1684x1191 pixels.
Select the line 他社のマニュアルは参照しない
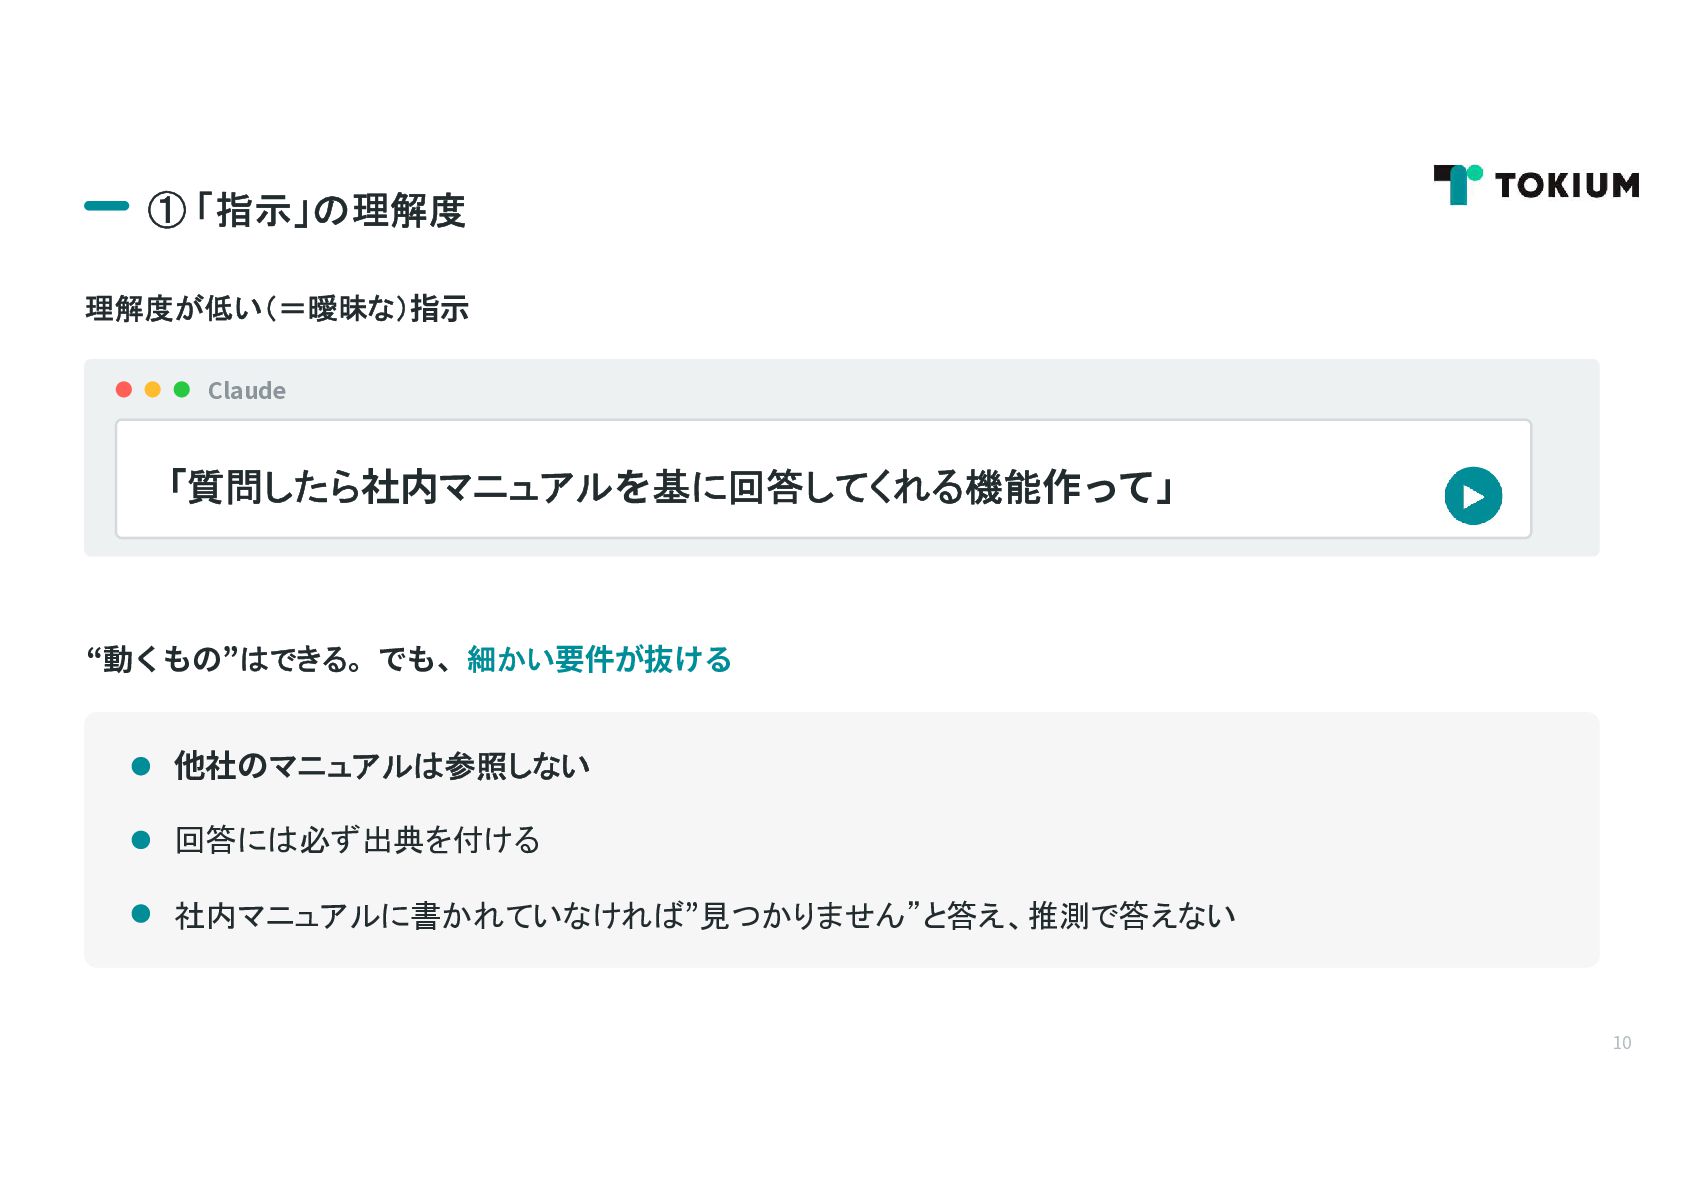point(382,766)
